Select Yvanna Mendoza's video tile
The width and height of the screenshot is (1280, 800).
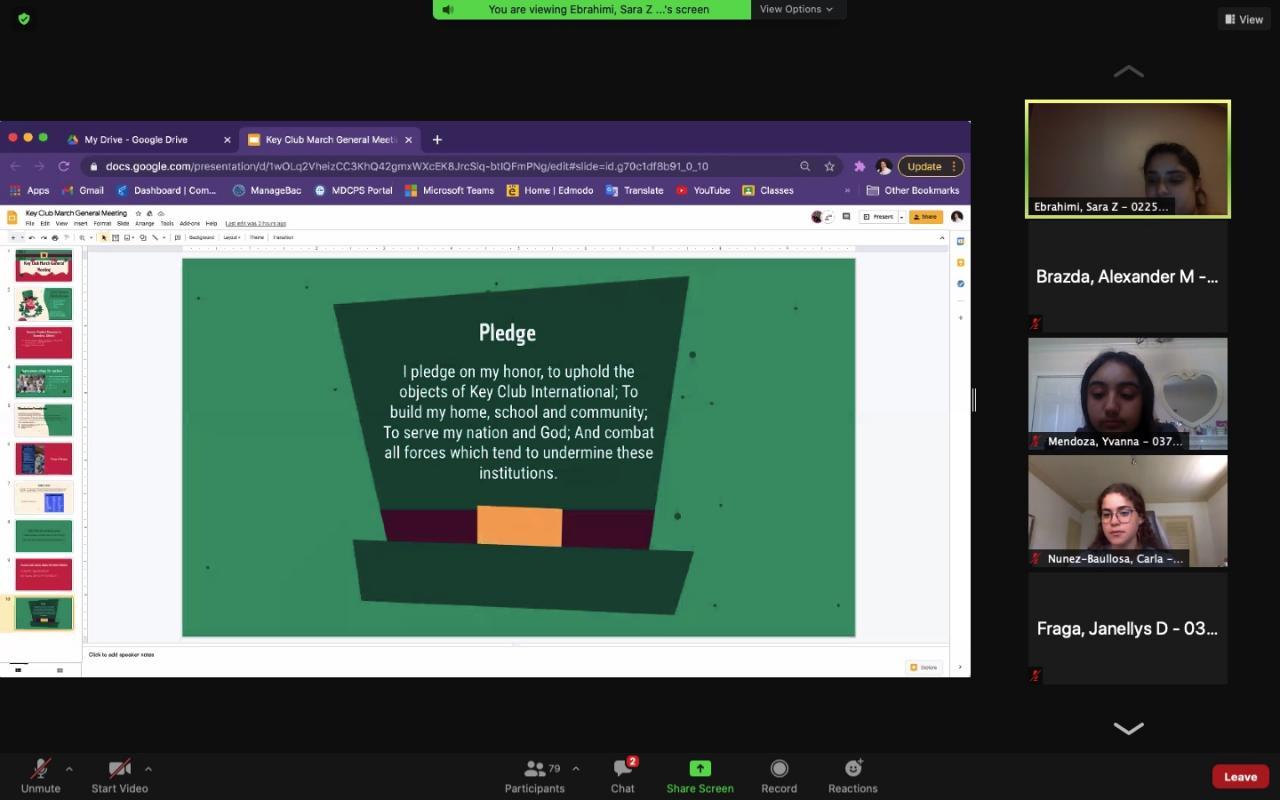[1128, 393]
